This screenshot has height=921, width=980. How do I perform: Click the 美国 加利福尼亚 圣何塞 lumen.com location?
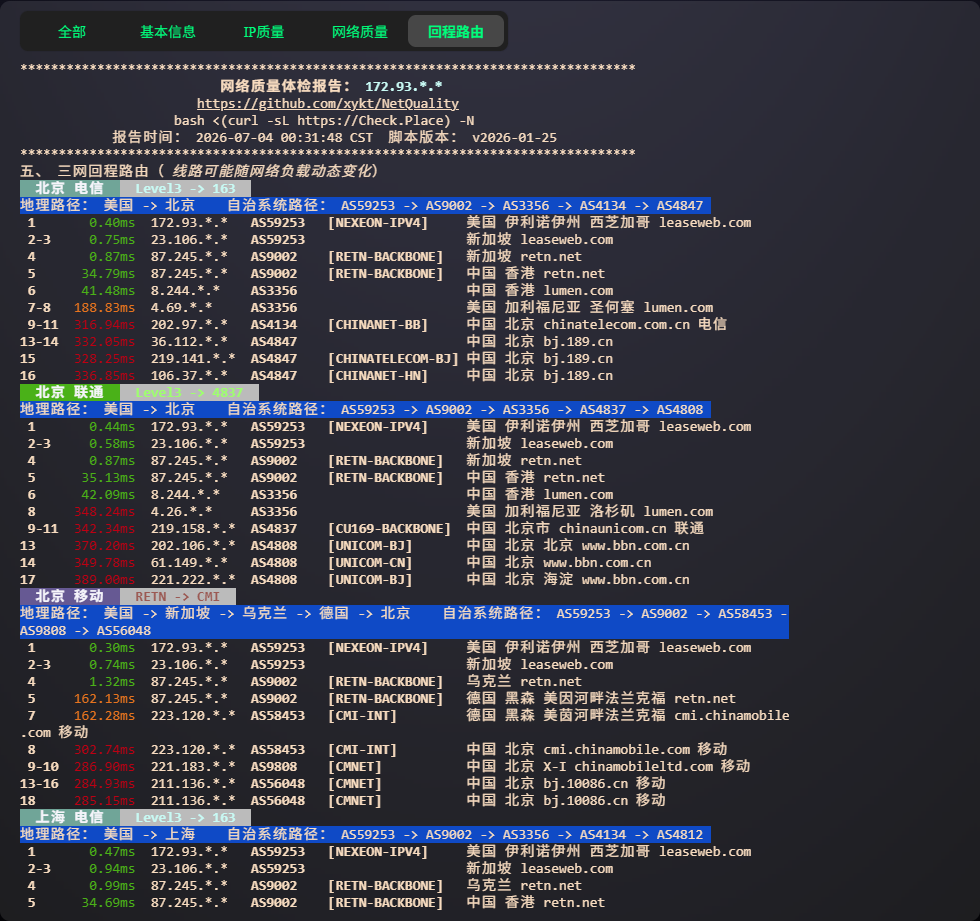589,307
